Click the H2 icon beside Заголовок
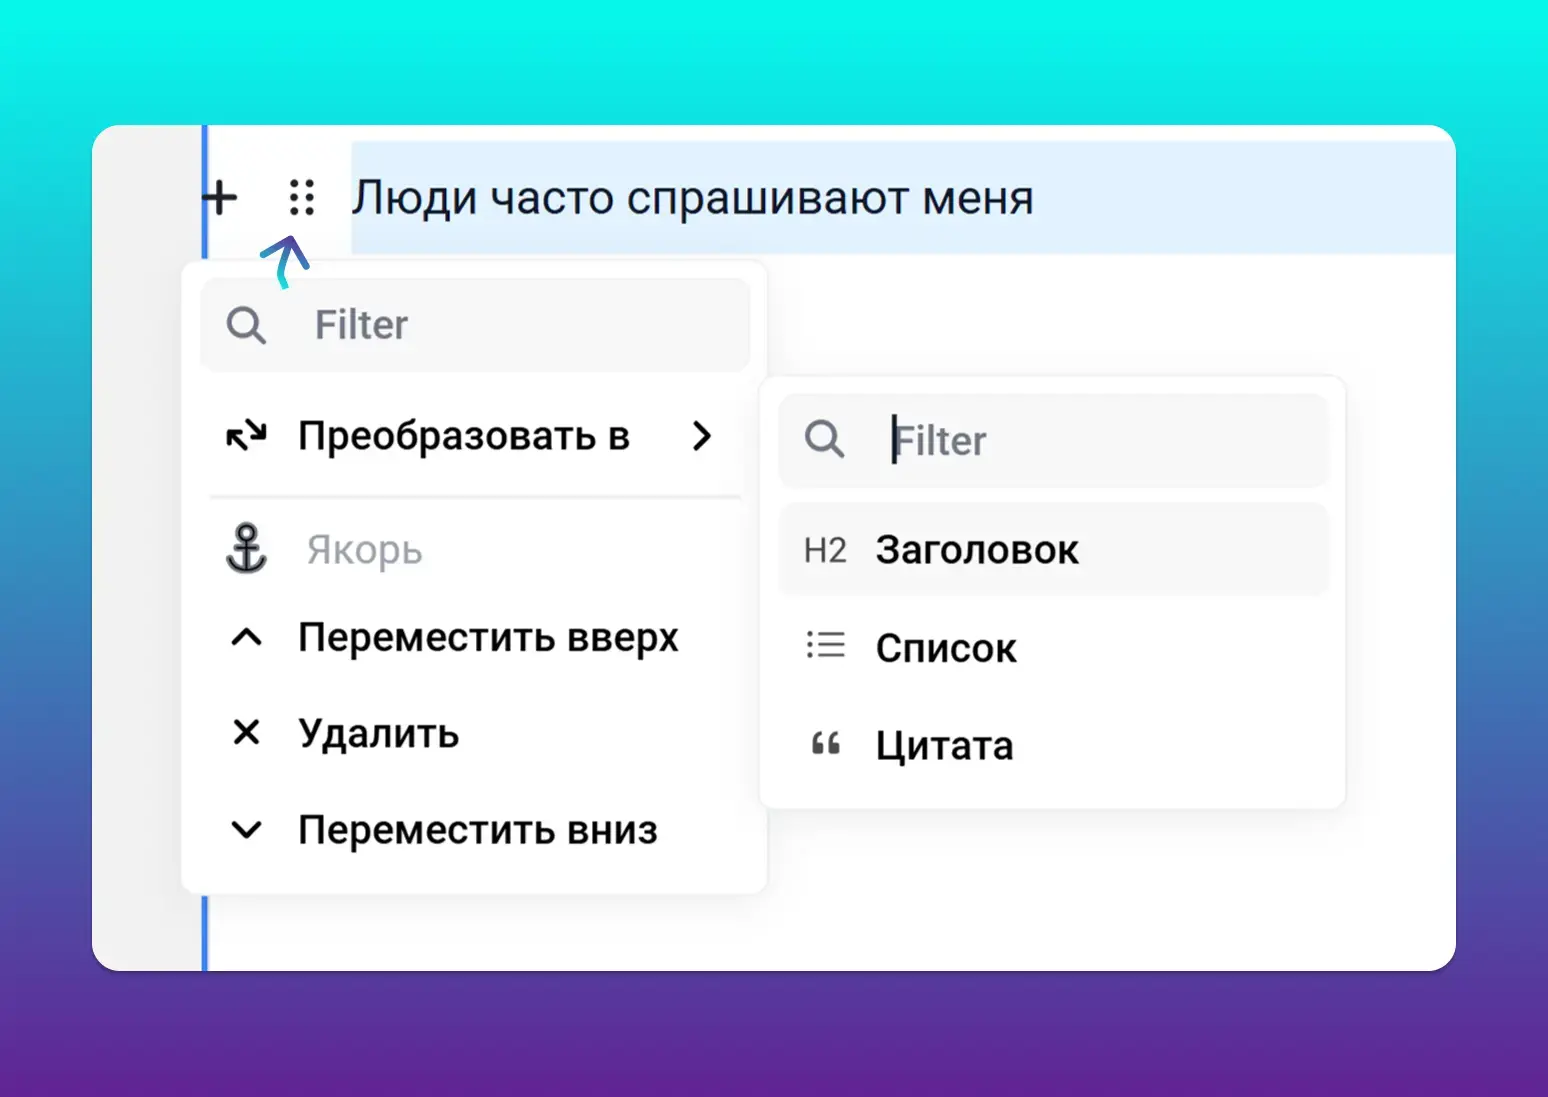 [825, 550]
